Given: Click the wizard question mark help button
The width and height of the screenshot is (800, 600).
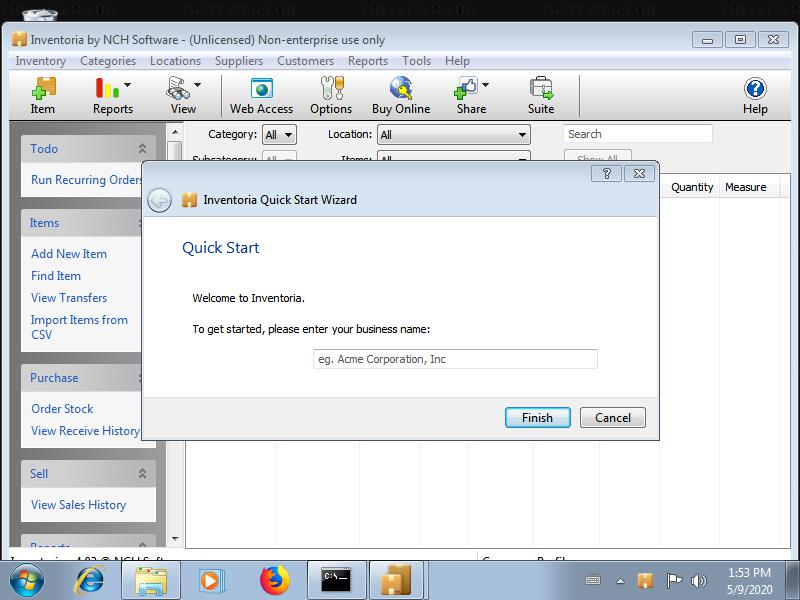Looking at the screenshot, I should coord(606,173).
